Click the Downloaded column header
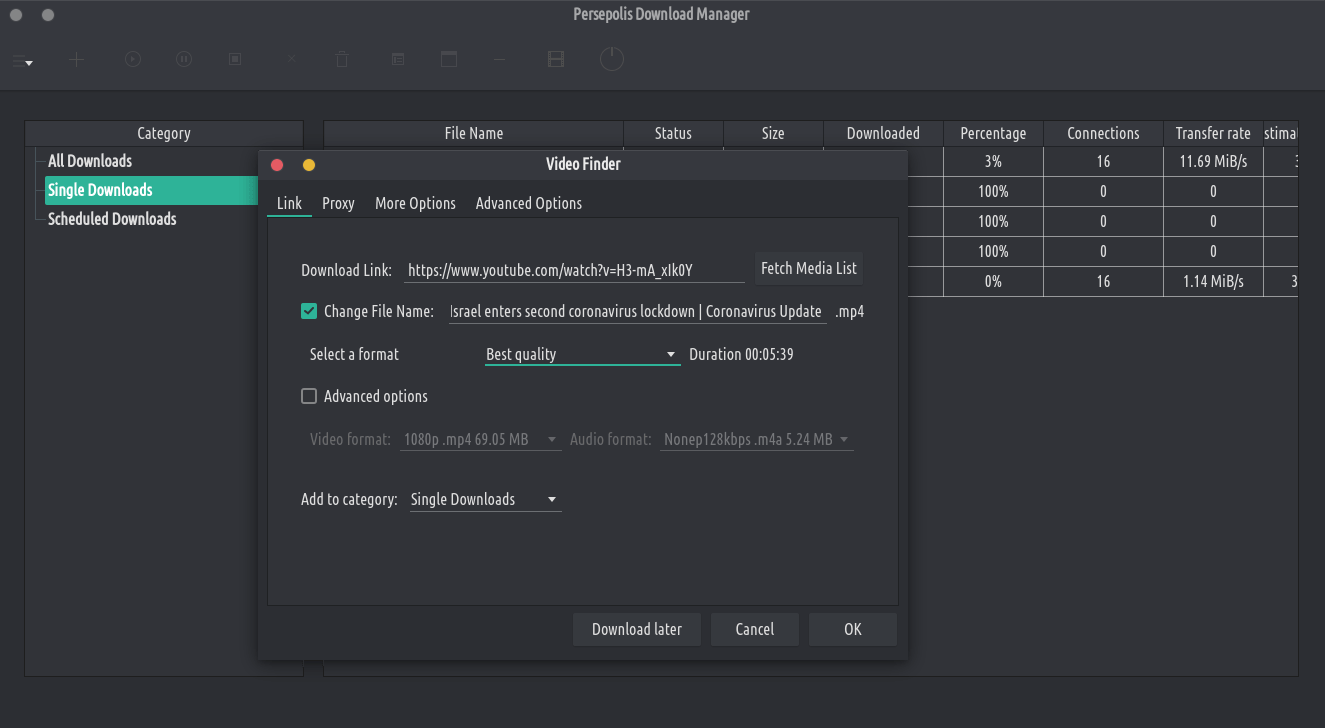The height and width of the screenshot is (728, 1325). (883, 133)
